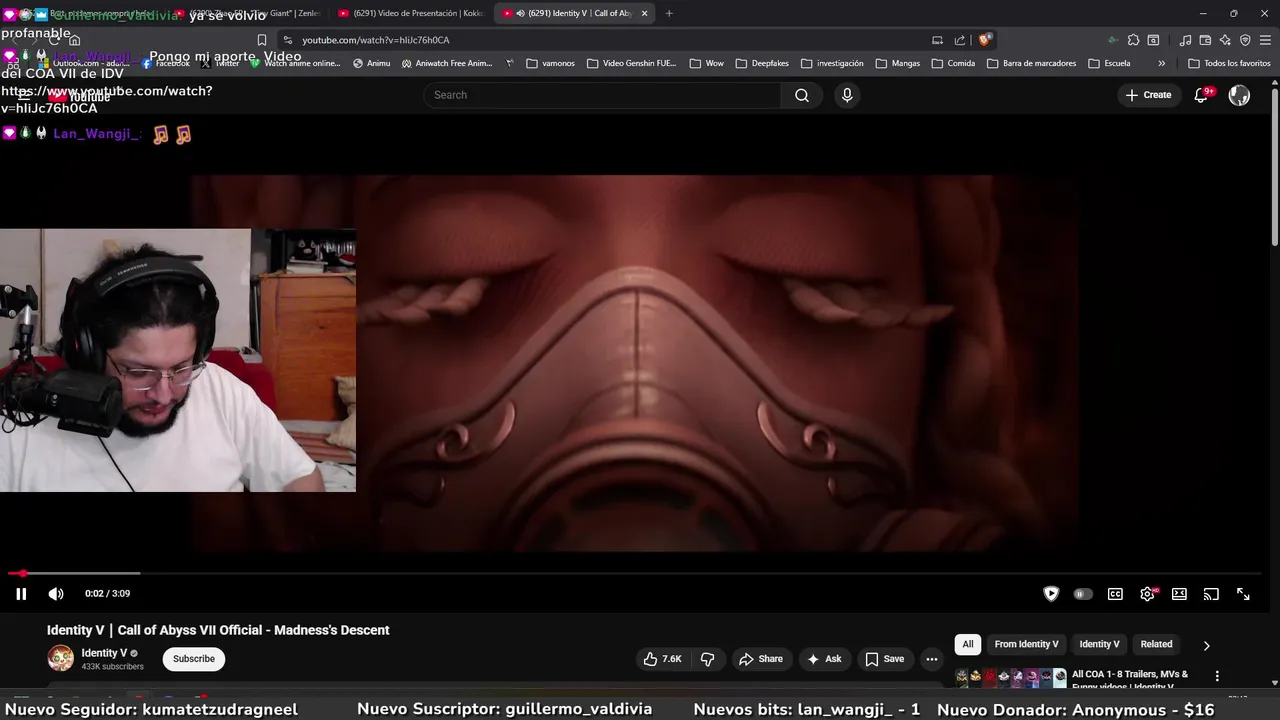1280x720 pixels.
Task: Open the investigación bookmarks folder
Action: (832, 63)
